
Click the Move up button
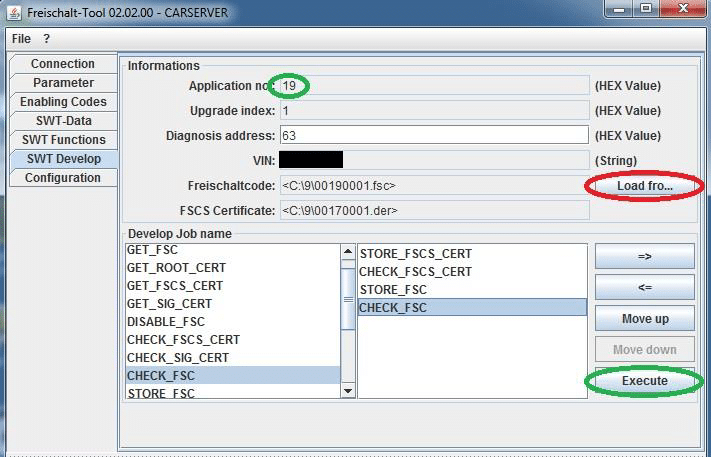click(x=644, y=319)
